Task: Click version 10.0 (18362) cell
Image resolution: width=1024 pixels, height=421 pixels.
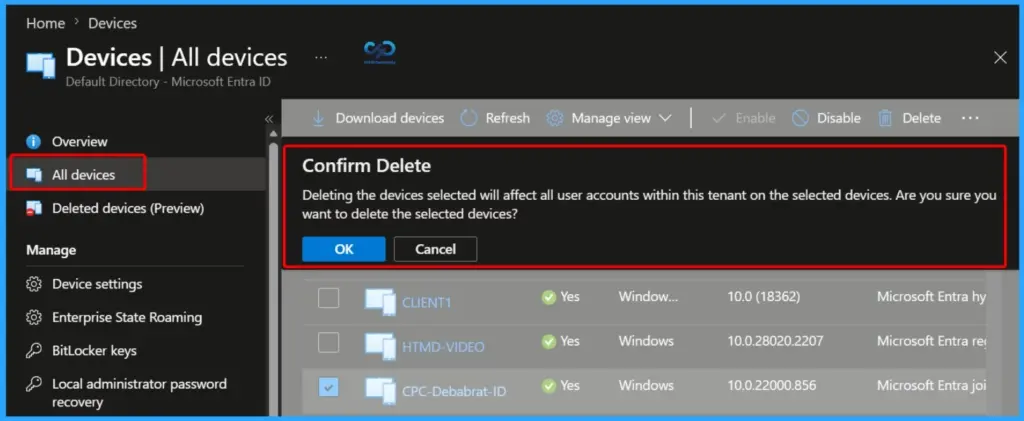Action: tap(763, 297)
